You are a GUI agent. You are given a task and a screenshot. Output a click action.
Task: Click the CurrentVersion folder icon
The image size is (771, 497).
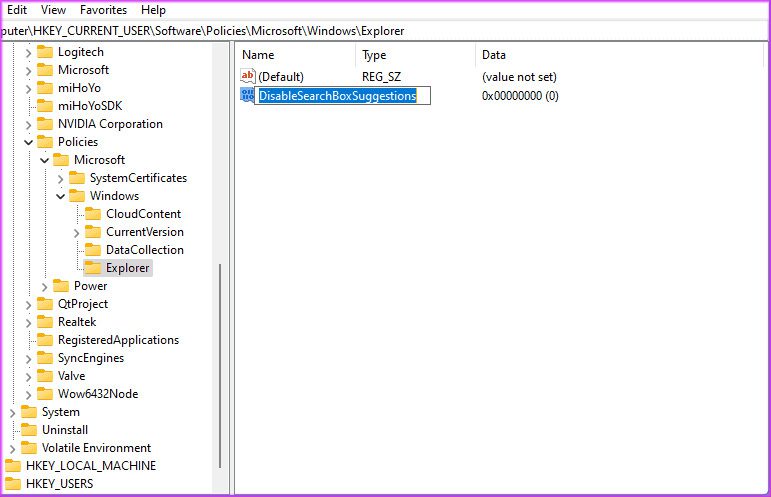[93, 232]
